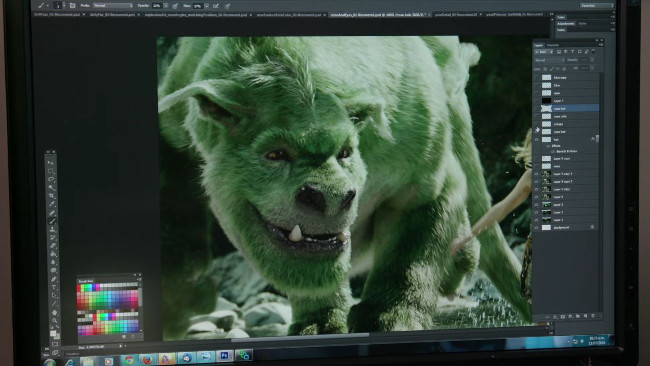
Task: Open the Flow slider arrow in options bar
Action: pos(206,6)
